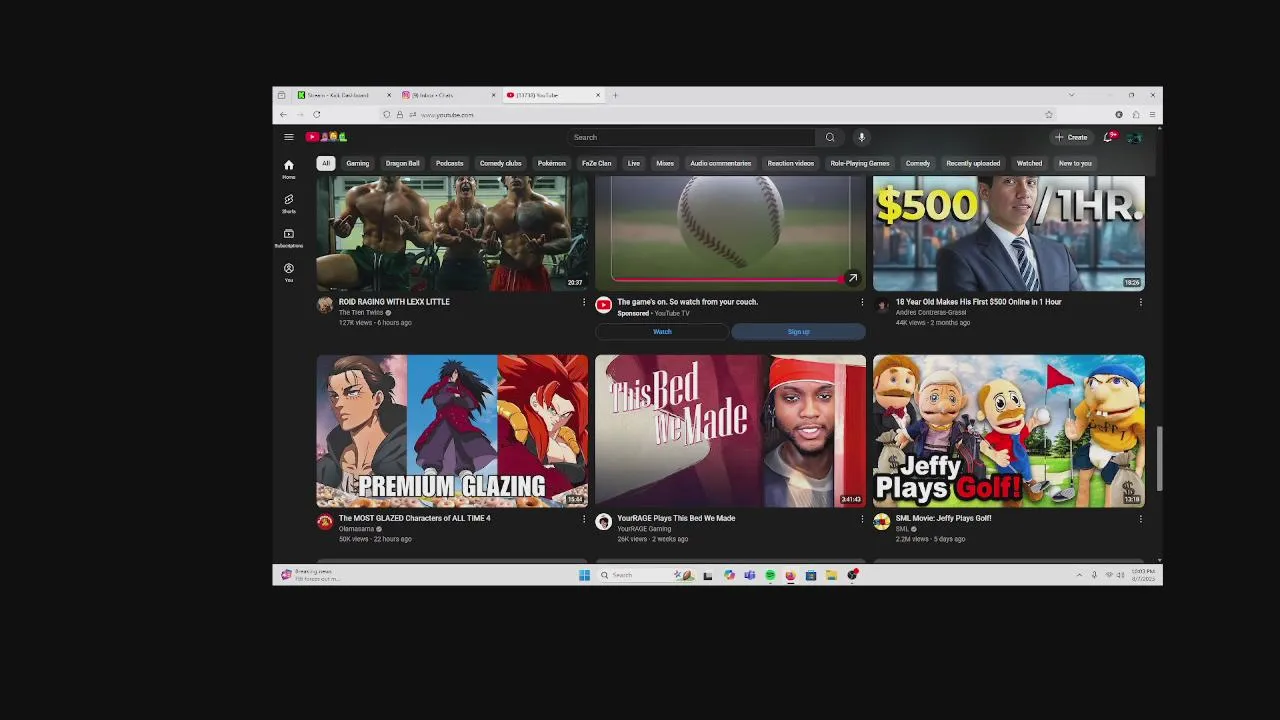The height and width of the screenshot is (720, 1280).
Task: Open The Tren Twins channel avatar
Action: click(324, 305)
